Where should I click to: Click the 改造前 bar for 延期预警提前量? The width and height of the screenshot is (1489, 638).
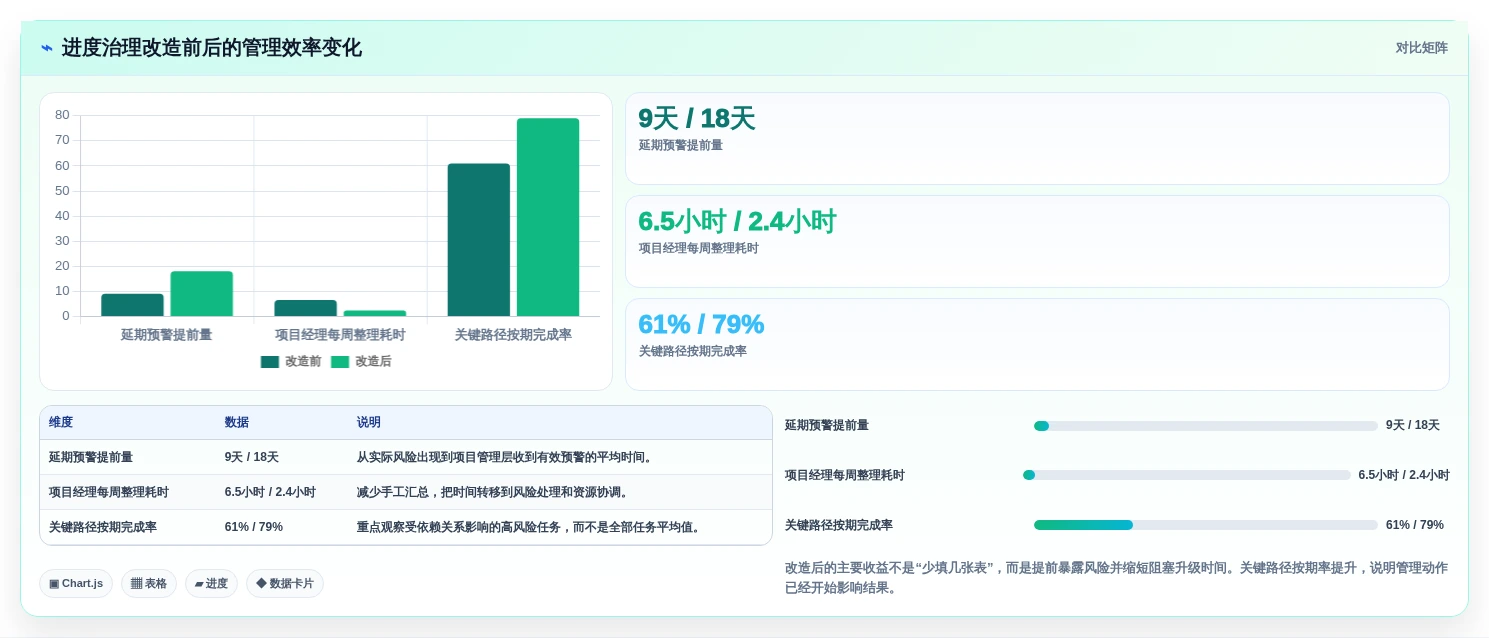(x=132, y=305)
